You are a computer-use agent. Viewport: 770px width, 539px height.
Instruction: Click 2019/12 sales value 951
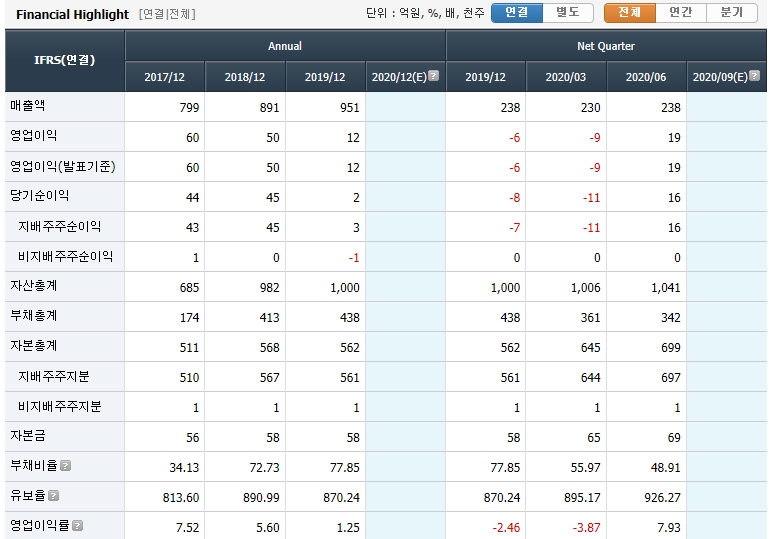point(350,108)
